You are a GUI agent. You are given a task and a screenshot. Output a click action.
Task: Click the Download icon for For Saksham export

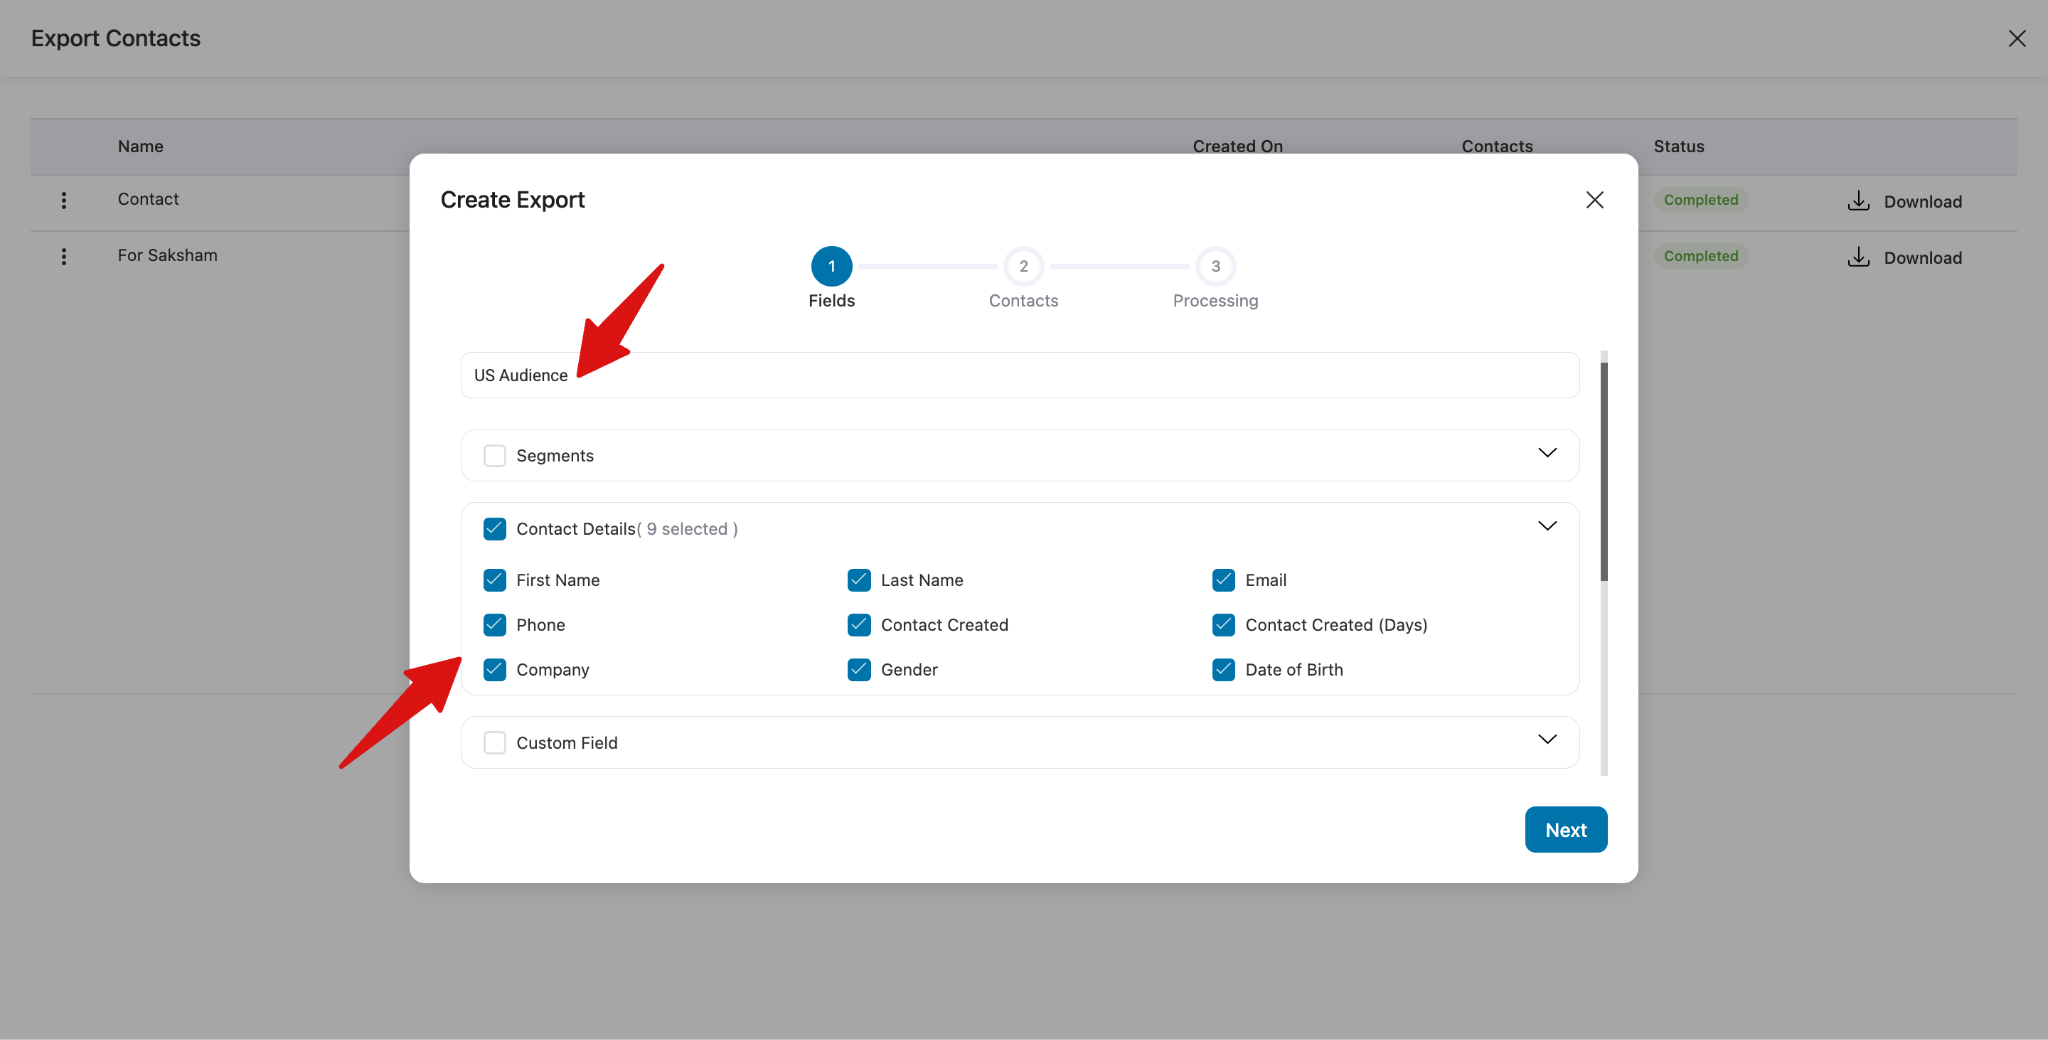[x=1859, y=257]
